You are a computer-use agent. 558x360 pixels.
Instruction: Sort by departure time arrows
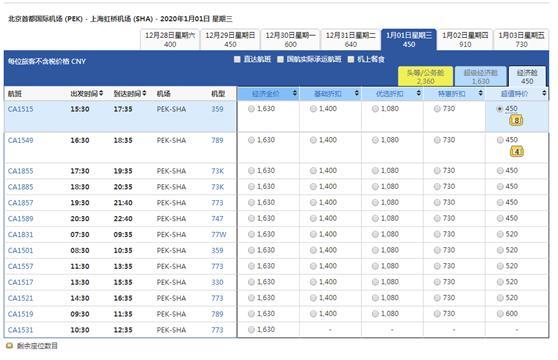coord(101,93)
